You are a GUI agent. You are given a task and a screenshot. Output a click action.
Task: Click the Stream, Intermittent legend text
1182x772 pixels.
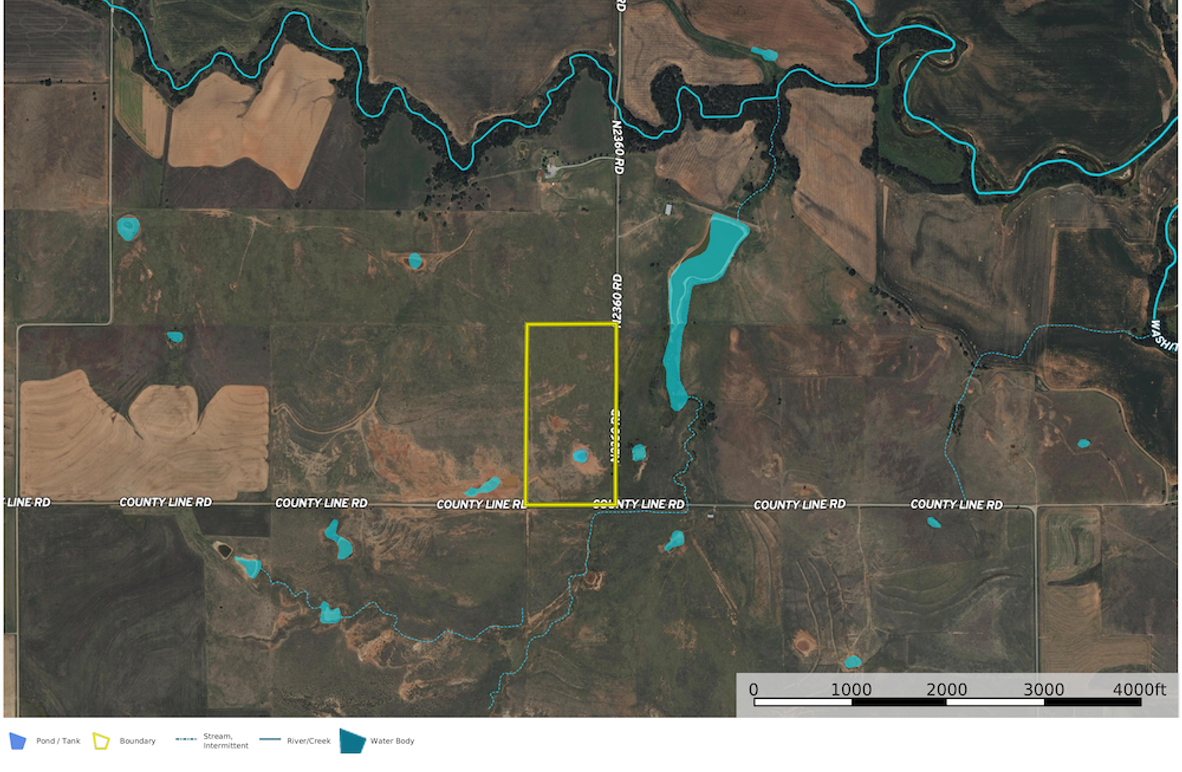tap(225, 741)
